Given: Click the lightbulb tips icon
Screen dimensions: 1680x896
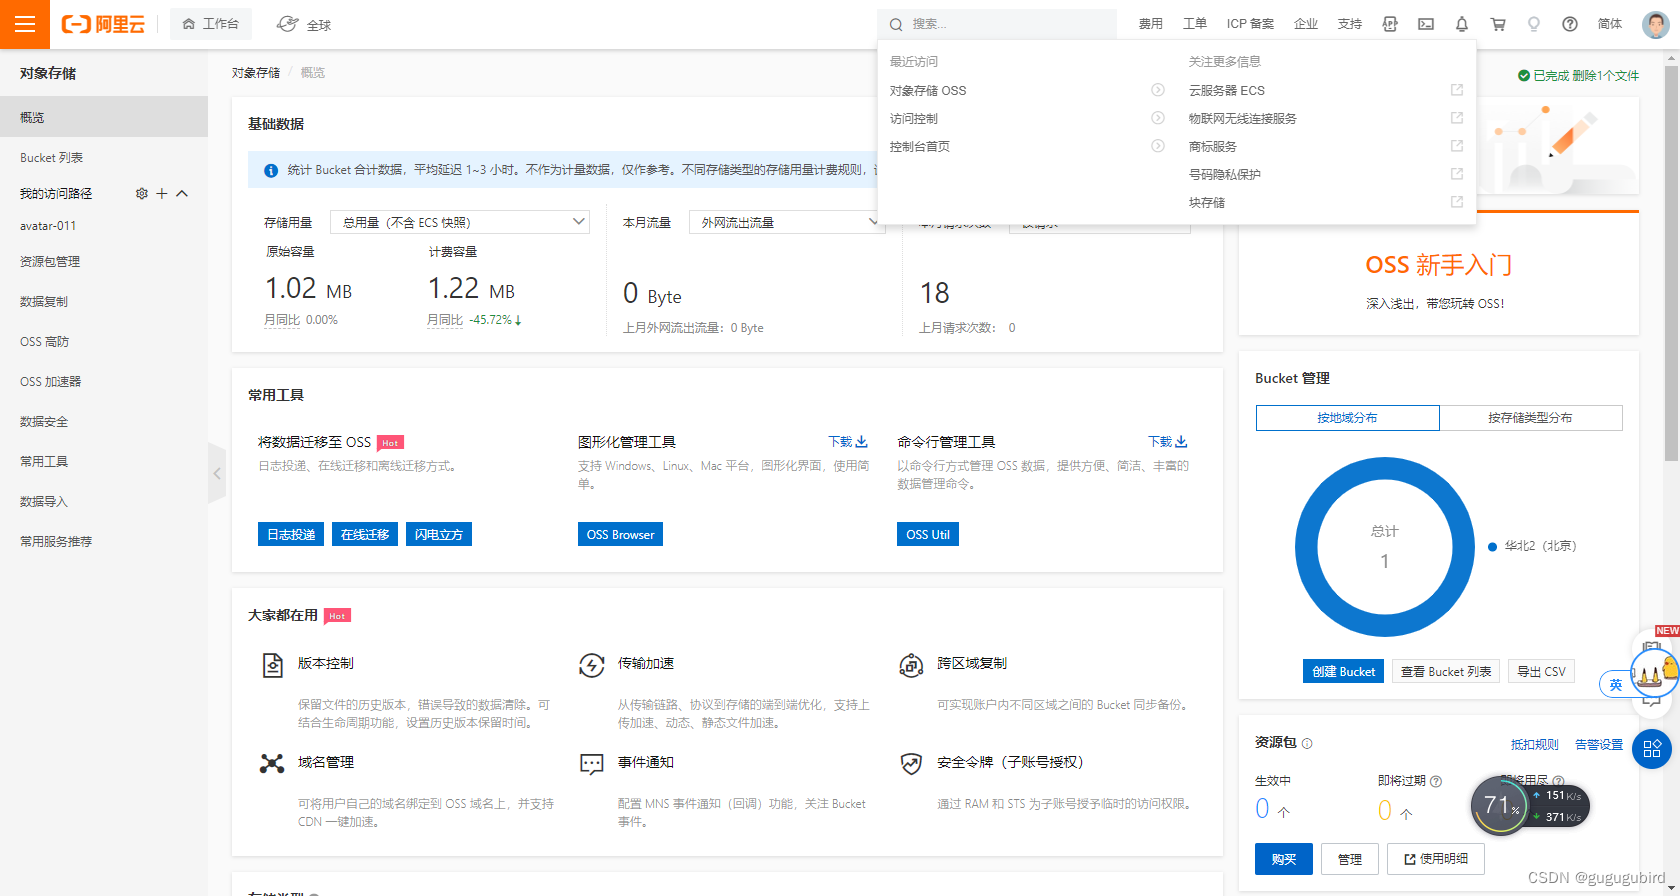Looking at the screenshot, I should tap(1534, 24).
